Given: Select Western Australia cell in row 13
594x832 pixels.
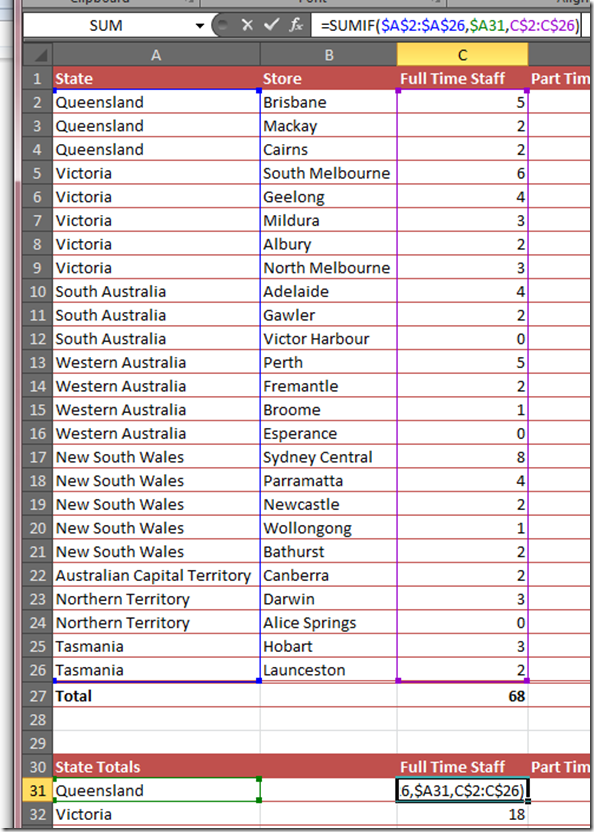Looking at the screenshot, I should tap(157, 362).
